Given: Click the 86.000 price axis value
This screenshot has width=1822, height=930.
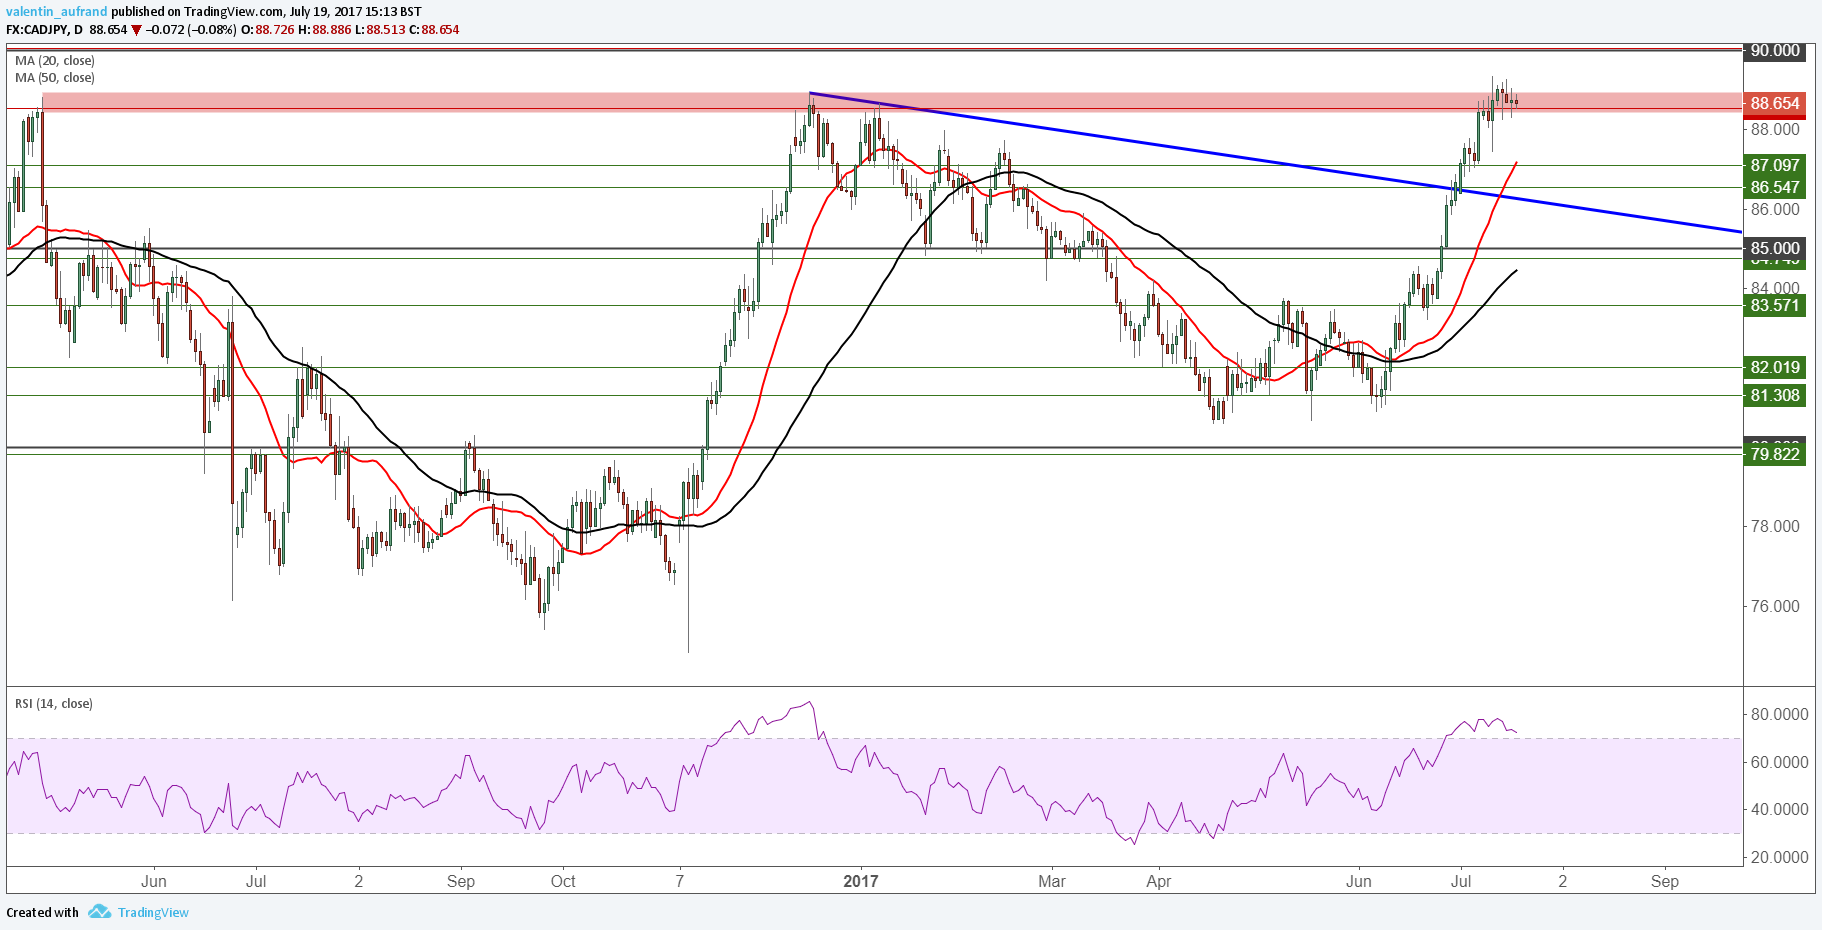Looking at the screenshot, I should point(1775,209).
